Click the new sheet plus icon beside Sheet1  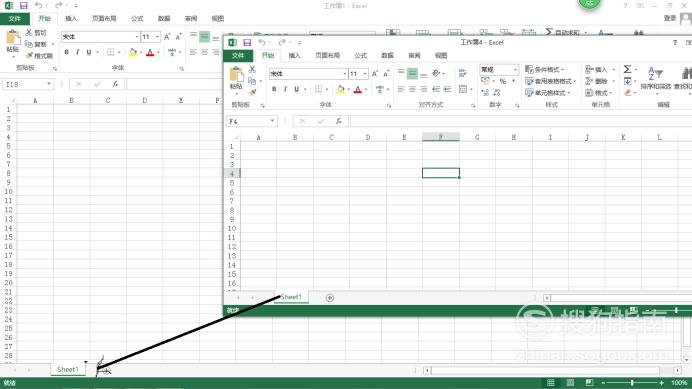tap(330, 298)
